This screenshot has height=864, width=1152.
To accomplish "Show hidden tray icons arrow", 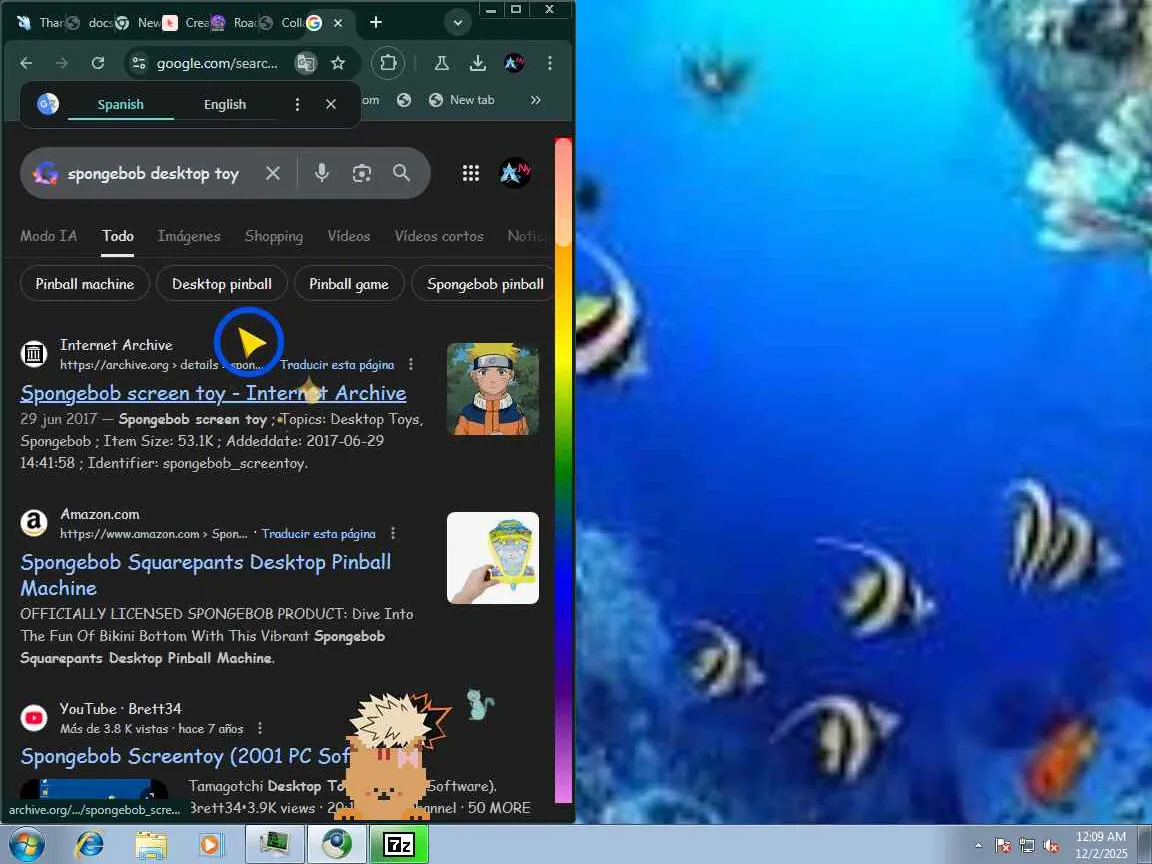I will pos(979,846).
